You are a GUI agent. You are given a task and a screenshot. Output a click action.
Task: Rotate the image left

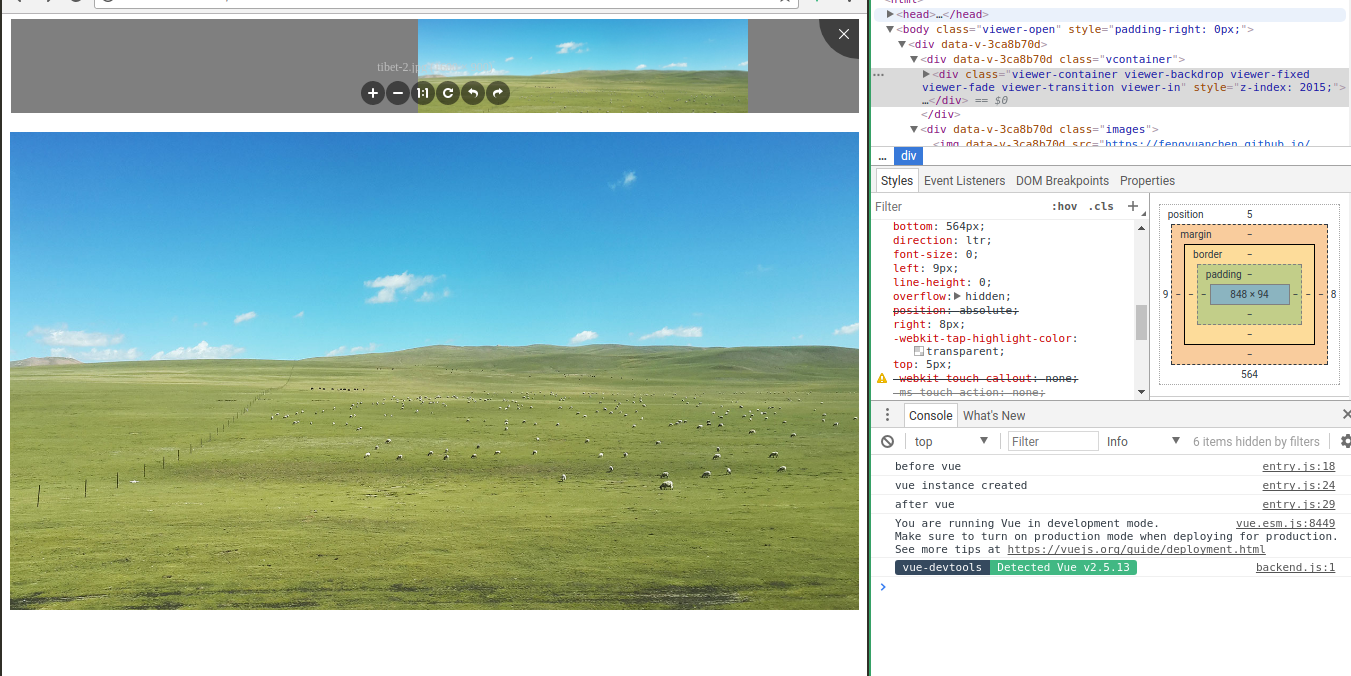tap(472, 92)
